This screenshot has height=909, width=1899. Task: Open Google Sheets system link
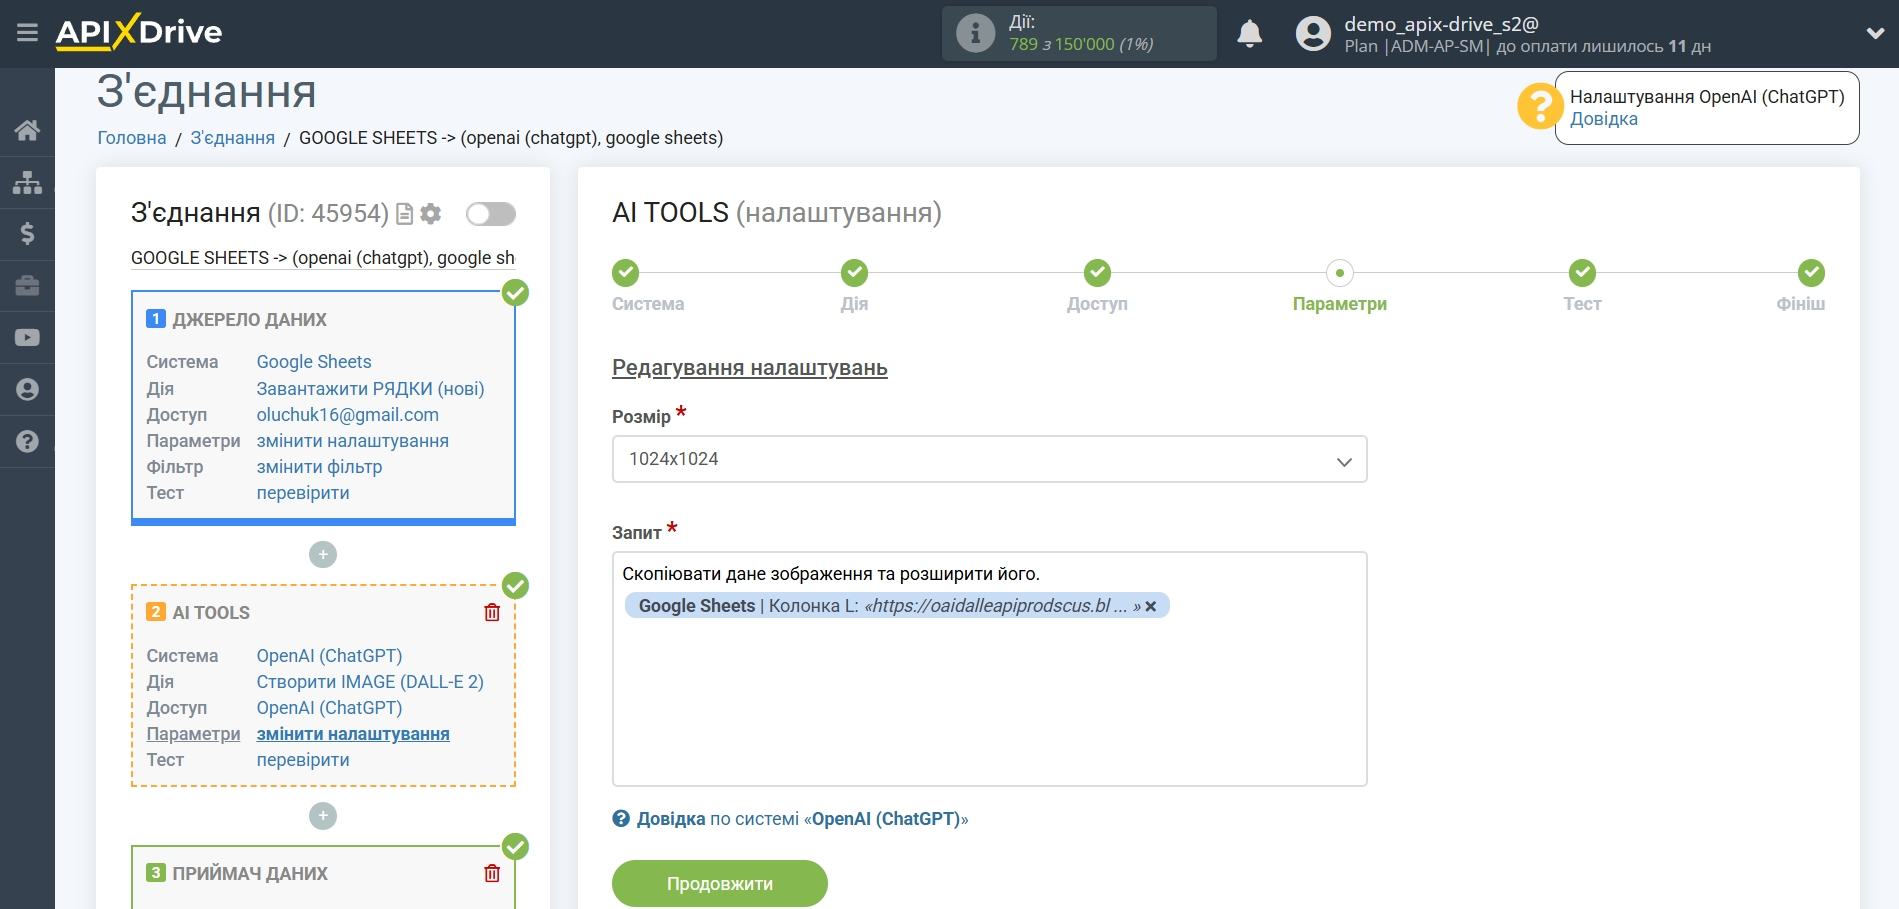point(314,362)
